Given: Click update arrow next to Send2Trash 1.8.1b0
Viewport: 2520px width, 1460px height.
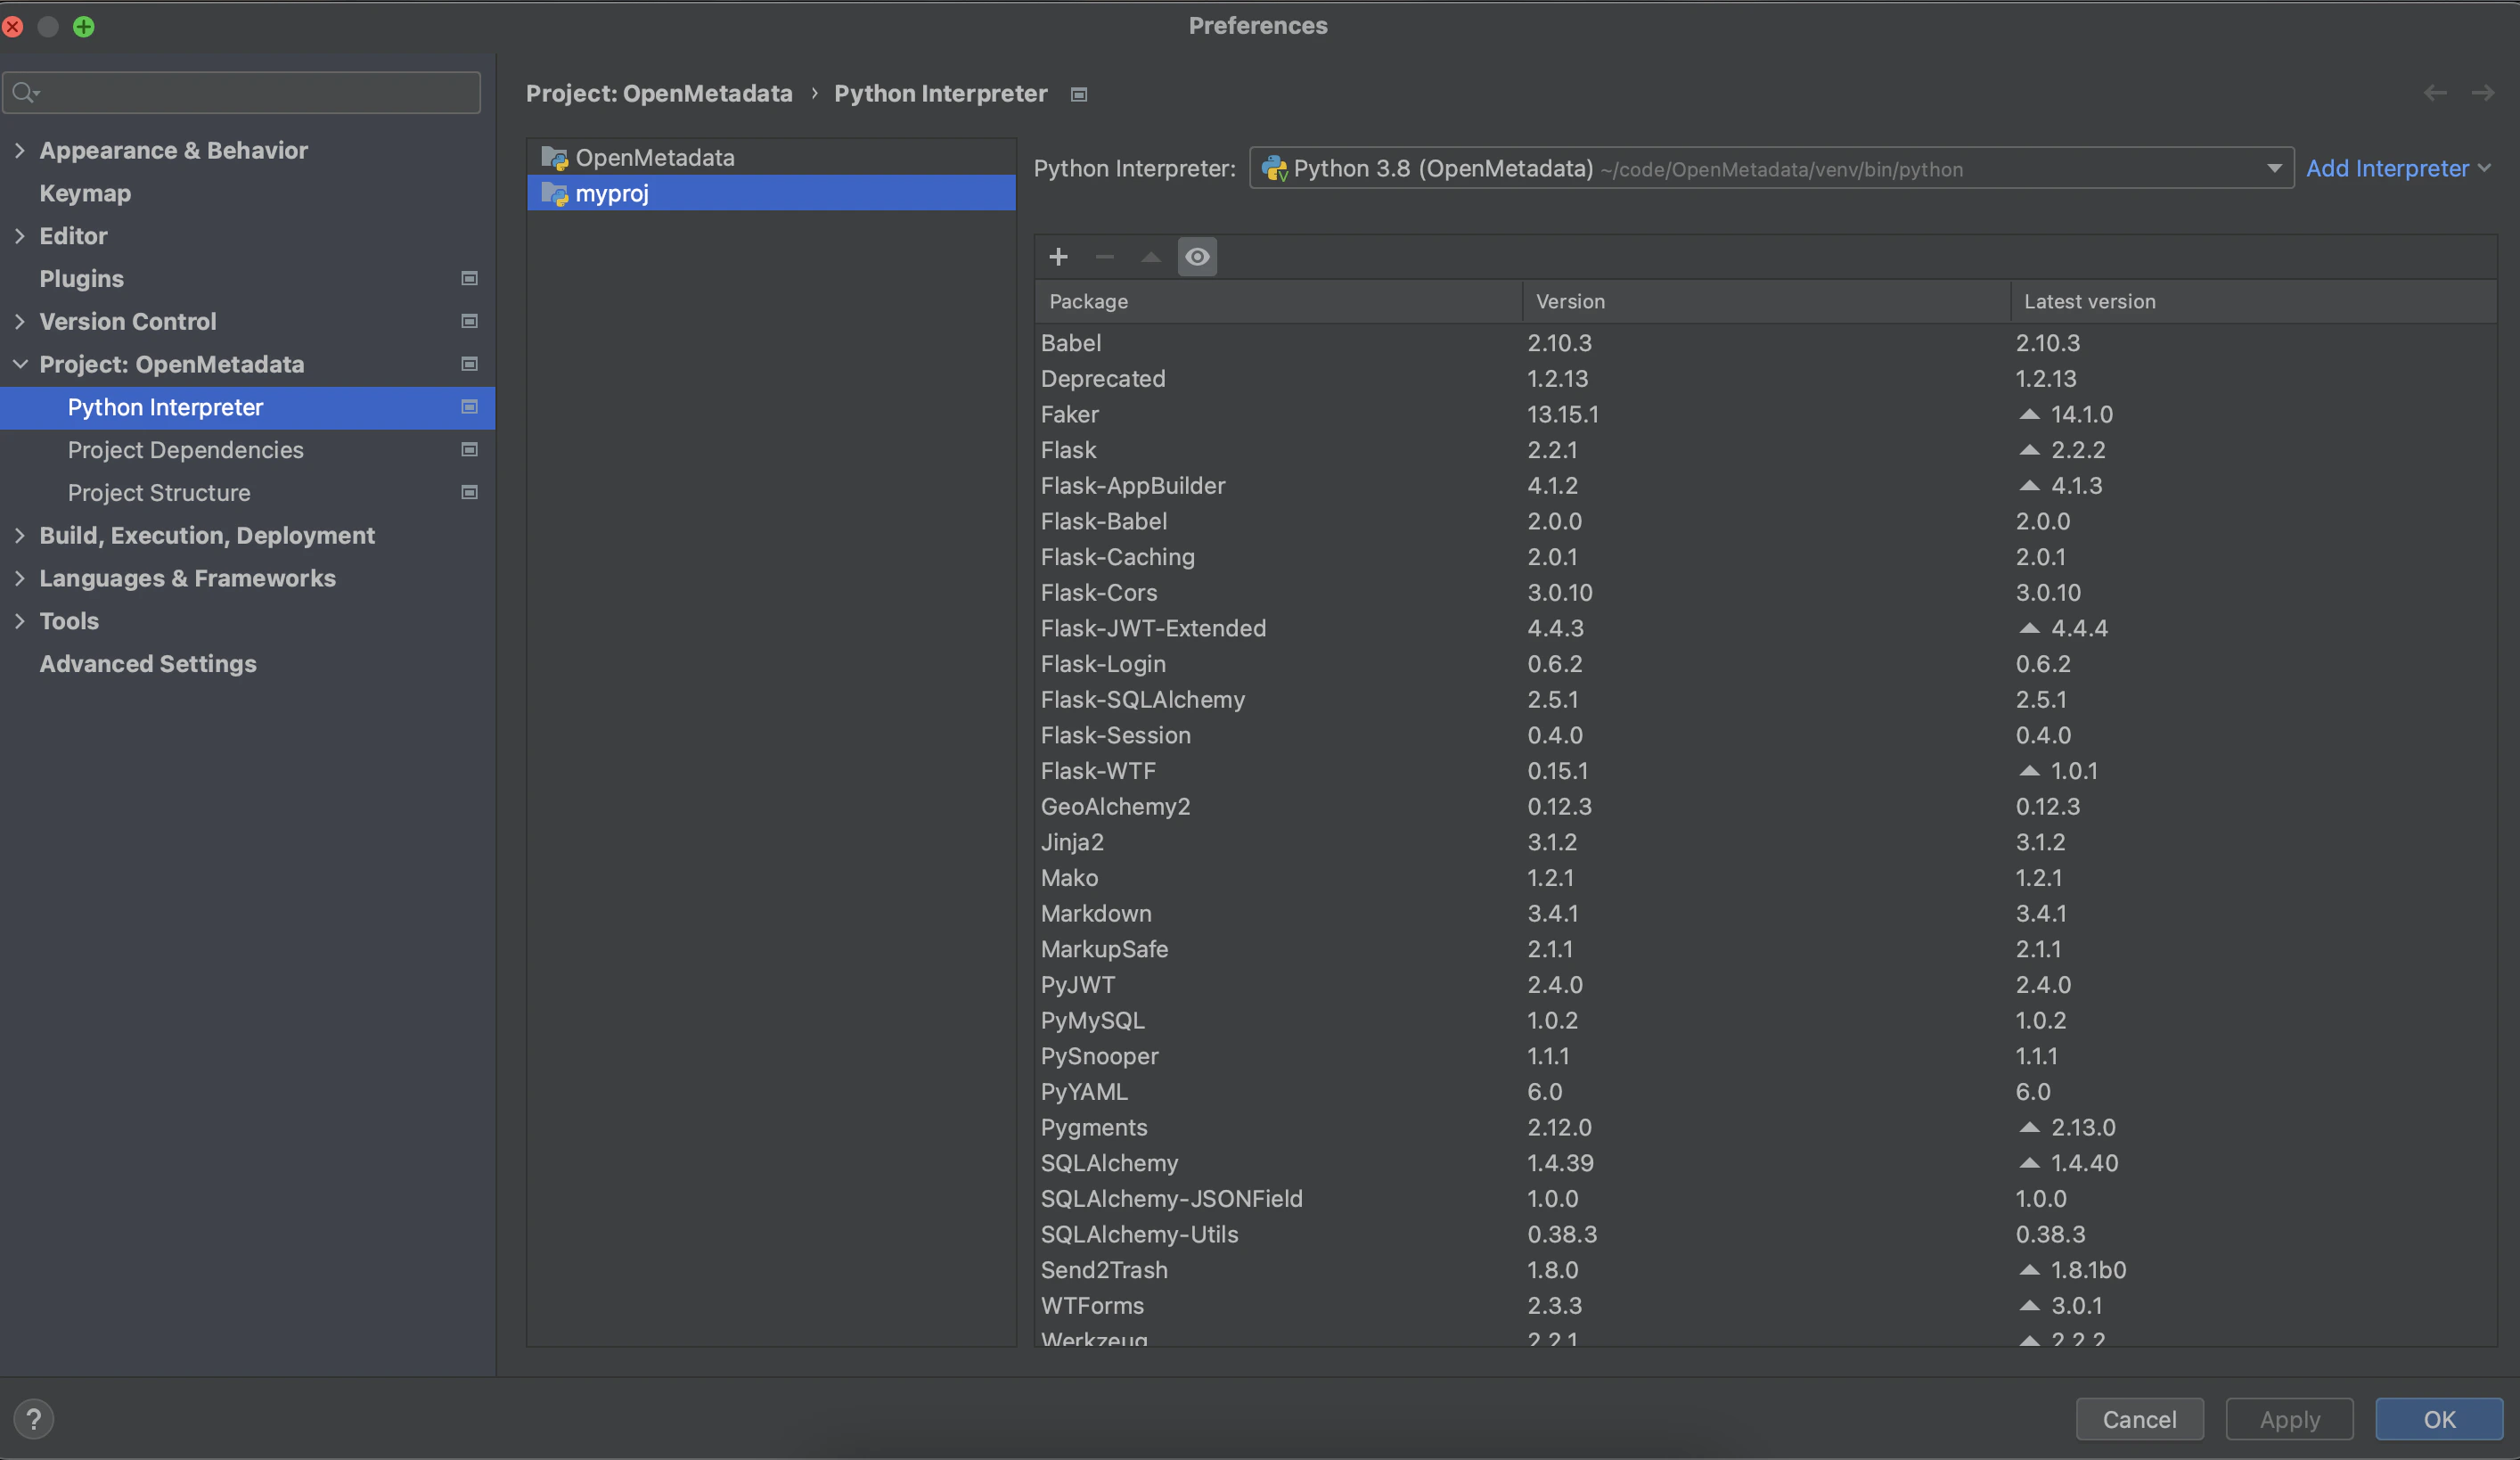Looking at the screenshot, I should tap(2029, 1270).
